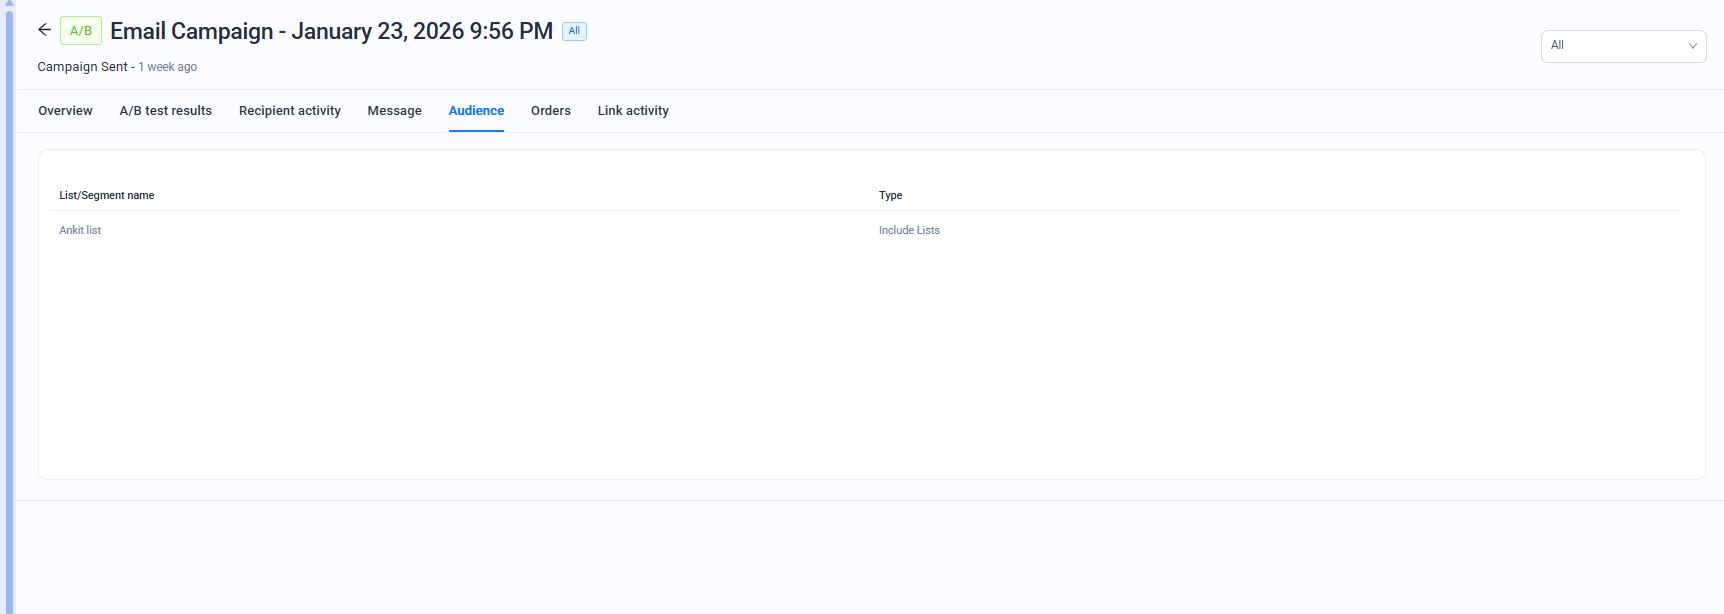Click the 1 week ago timestamp
Viewport: 1724px width, 614px height.
pyautogui.click(x=168, y=67)
